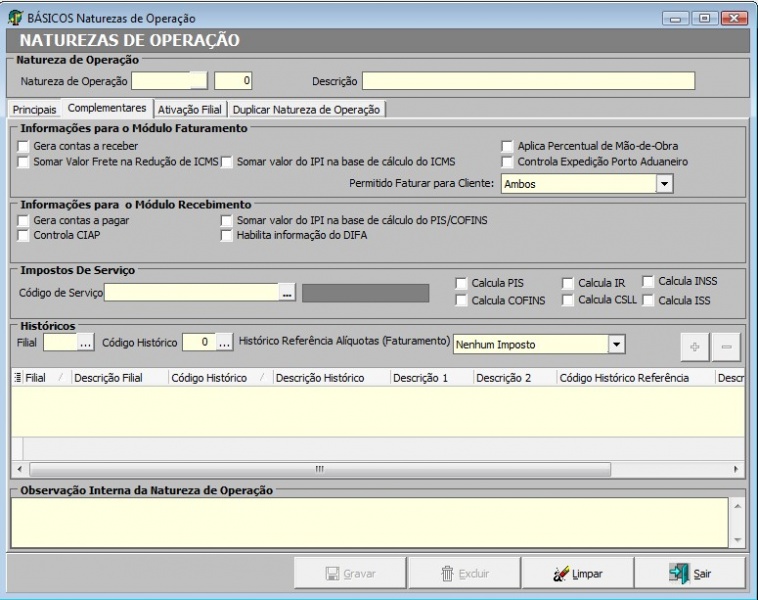The width and height of the screenshot is (758, 600).
Task: Enable Gera contas a receber checkbox
Action: coord(24,146)
